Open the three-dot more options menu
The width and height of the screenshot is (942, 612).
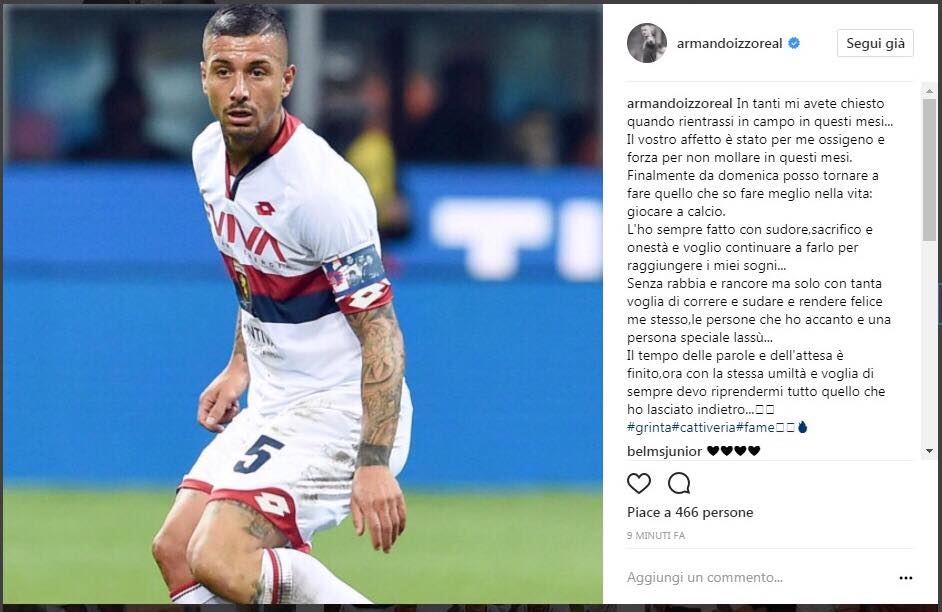pyautogui.click(x=905, y=578)
